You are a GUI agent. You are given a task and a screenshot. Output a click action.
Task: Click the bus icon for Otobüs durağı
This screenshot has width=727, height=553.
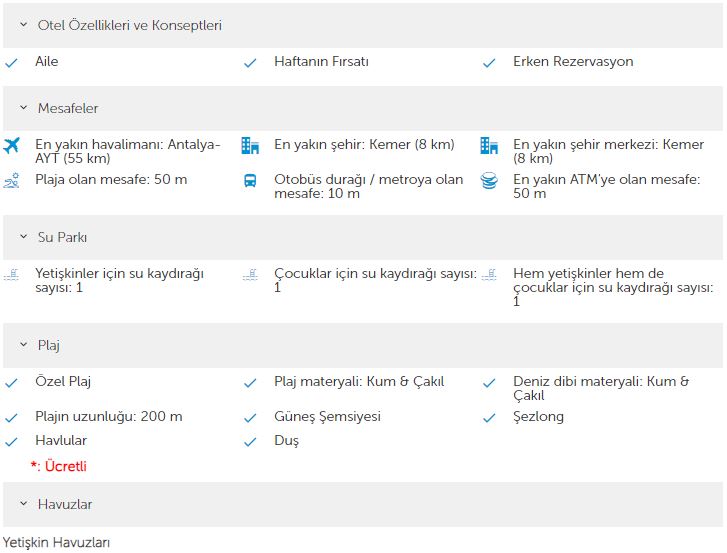point(250,181)
